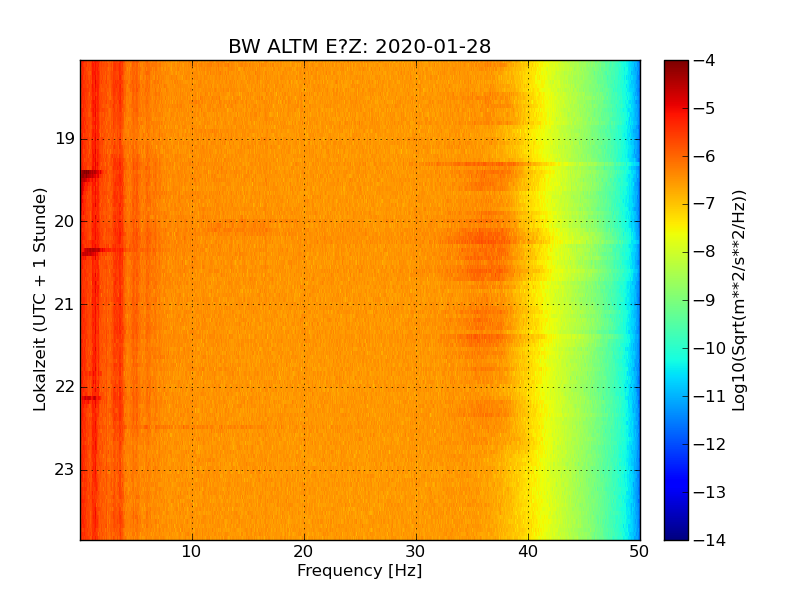The width and height of the screenshot is (800, 600).
Task: Click the colorbar tick label −4
Action: pyautogui.click(x=705, y=60)
